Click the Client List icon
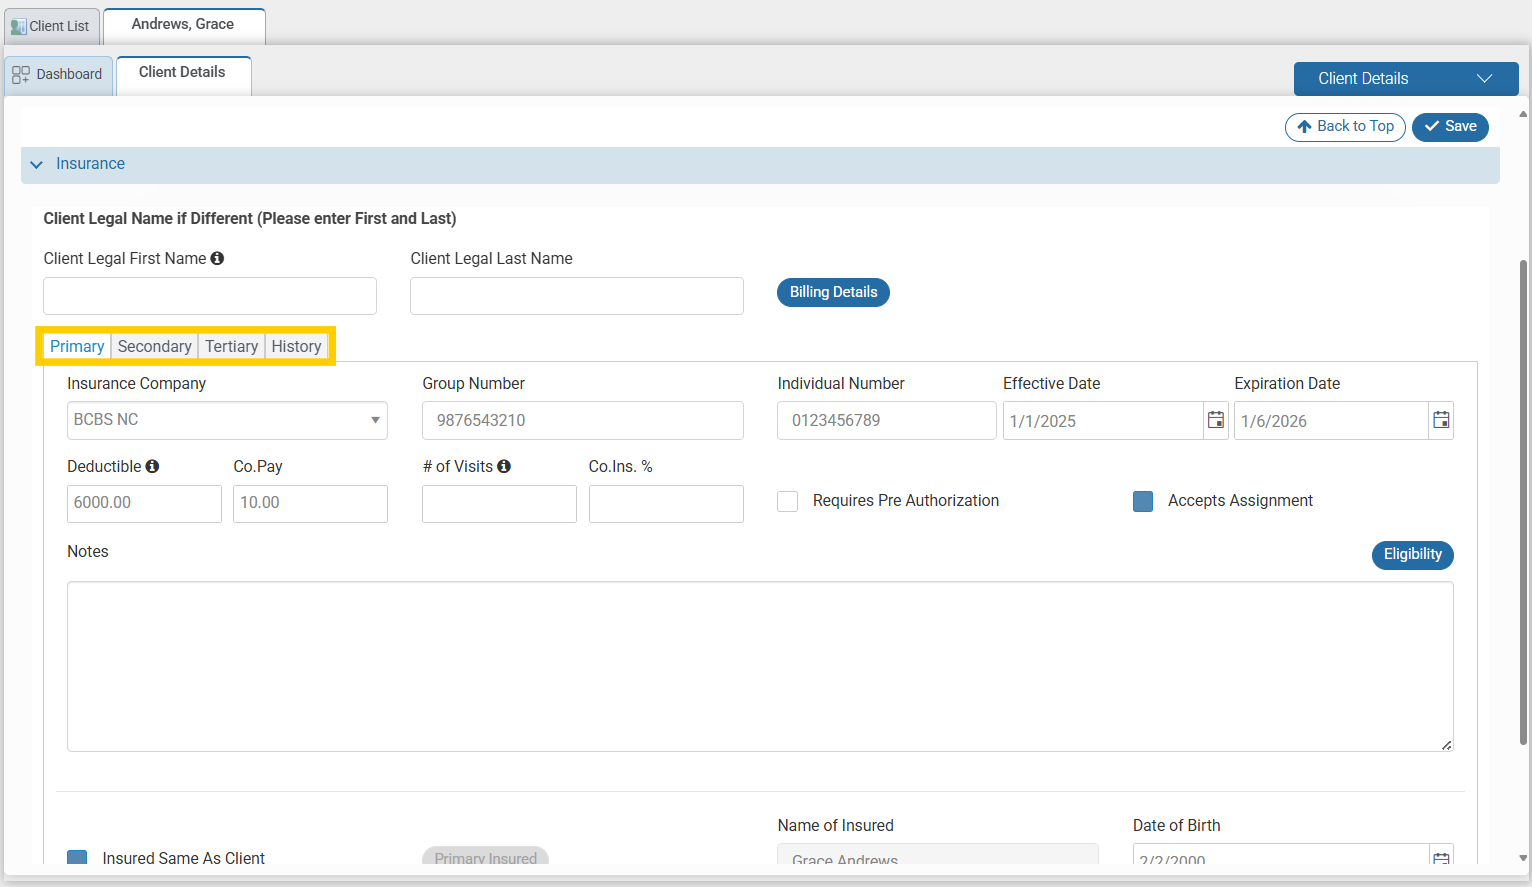The image size is (1532, 887). [20, 26]
